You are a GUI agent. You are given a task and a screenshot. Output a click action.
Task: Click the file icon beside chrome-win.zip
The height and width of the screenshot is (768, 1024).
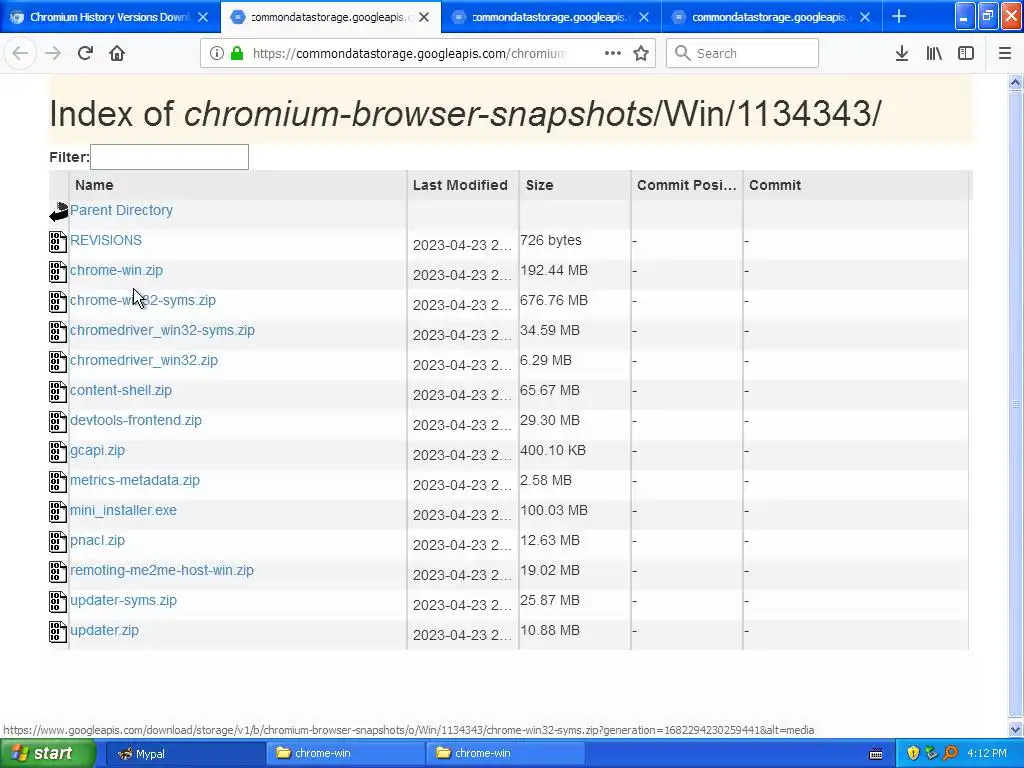pos(58,272)
